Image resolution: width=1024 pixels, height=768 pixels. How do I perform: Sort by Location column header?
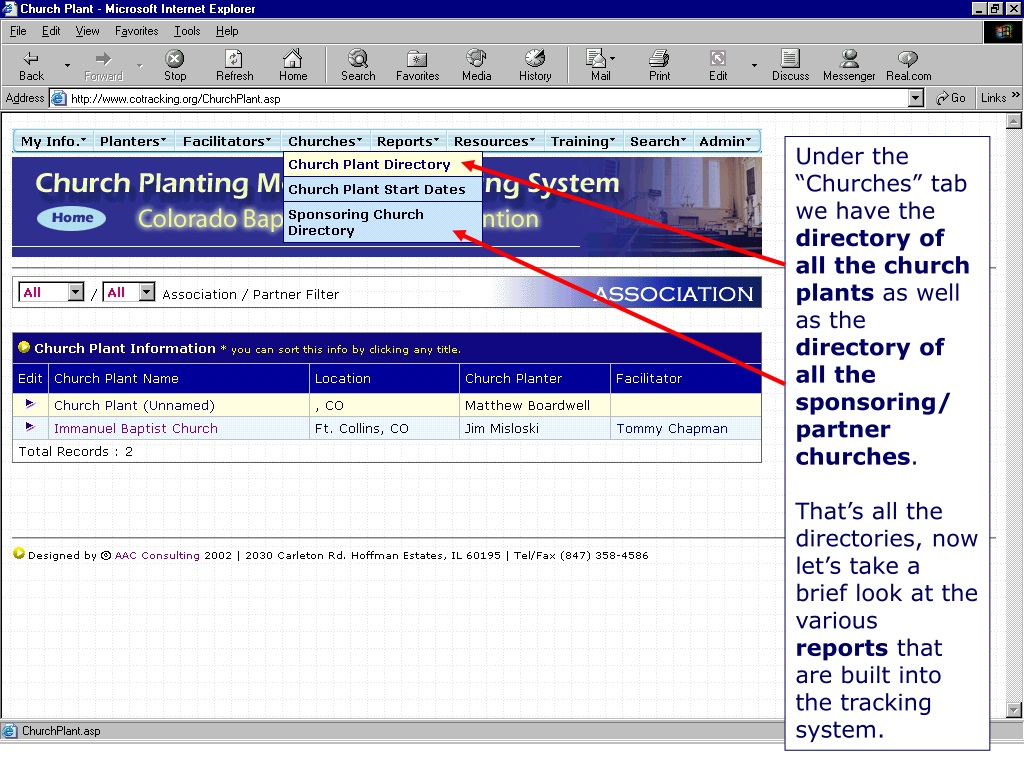342,378
